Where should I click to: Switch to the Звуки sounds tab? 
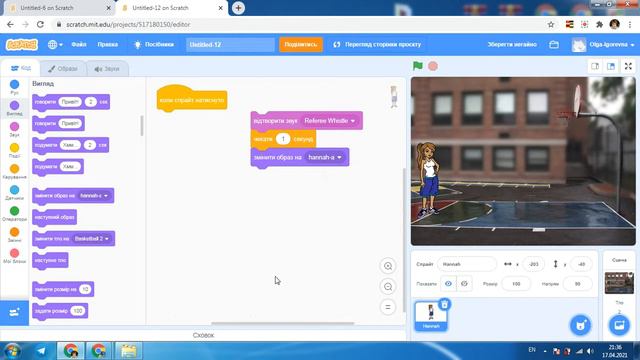coord(107,69)
